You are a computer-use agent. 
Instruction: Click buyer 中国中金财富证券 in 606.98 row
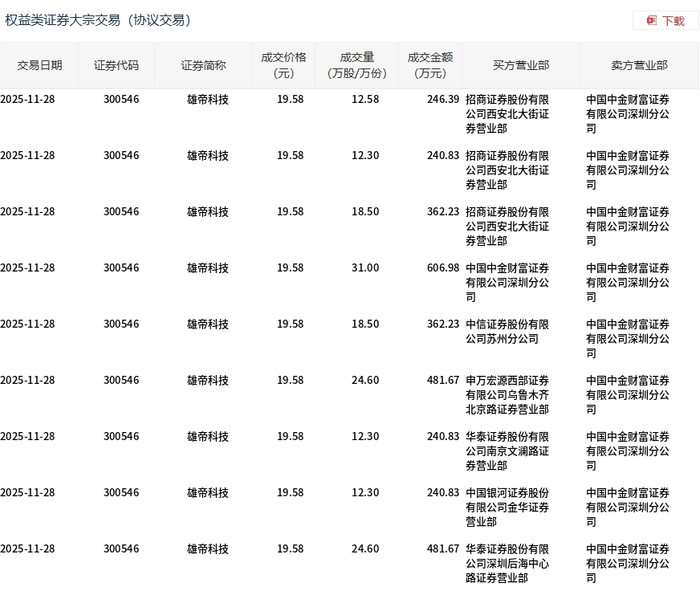[x=507, y=282]
